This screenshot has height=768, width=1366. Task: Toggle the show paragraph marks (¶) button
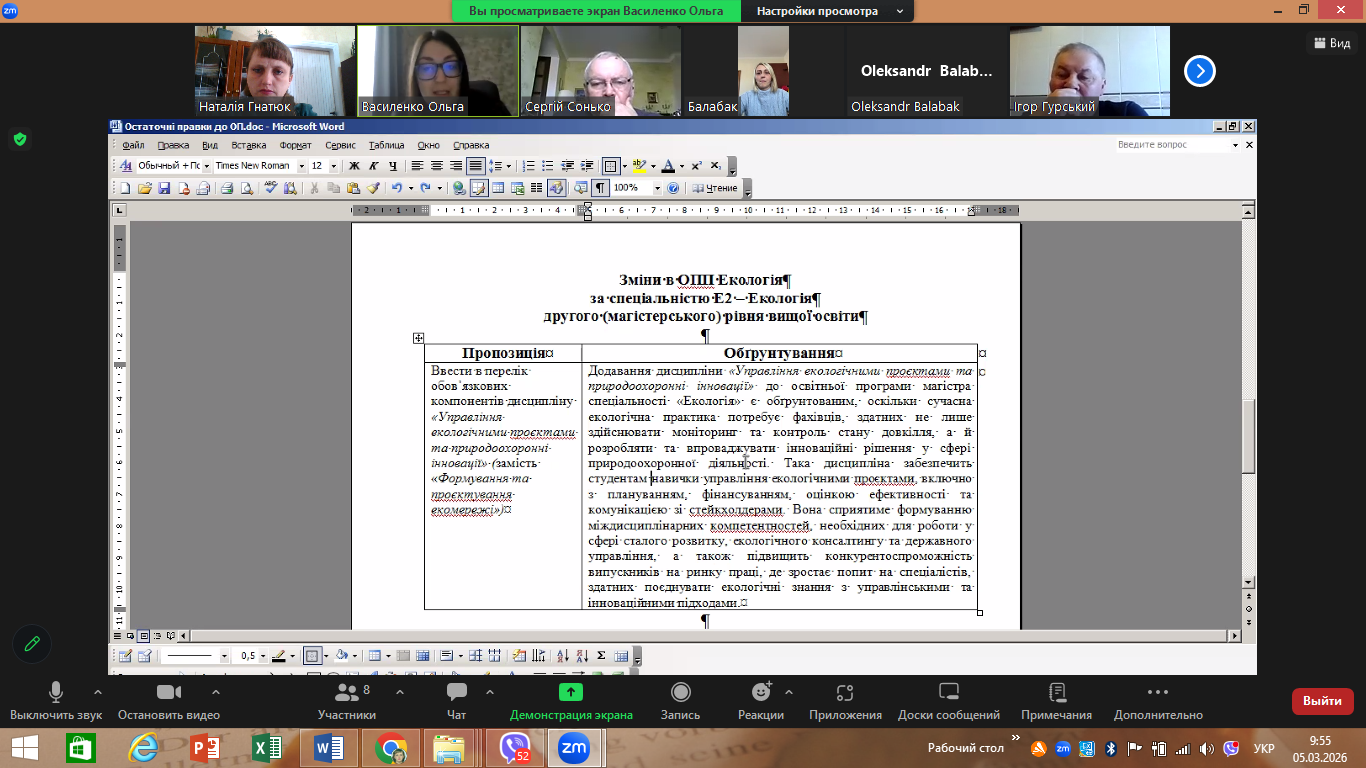[600, 188]
